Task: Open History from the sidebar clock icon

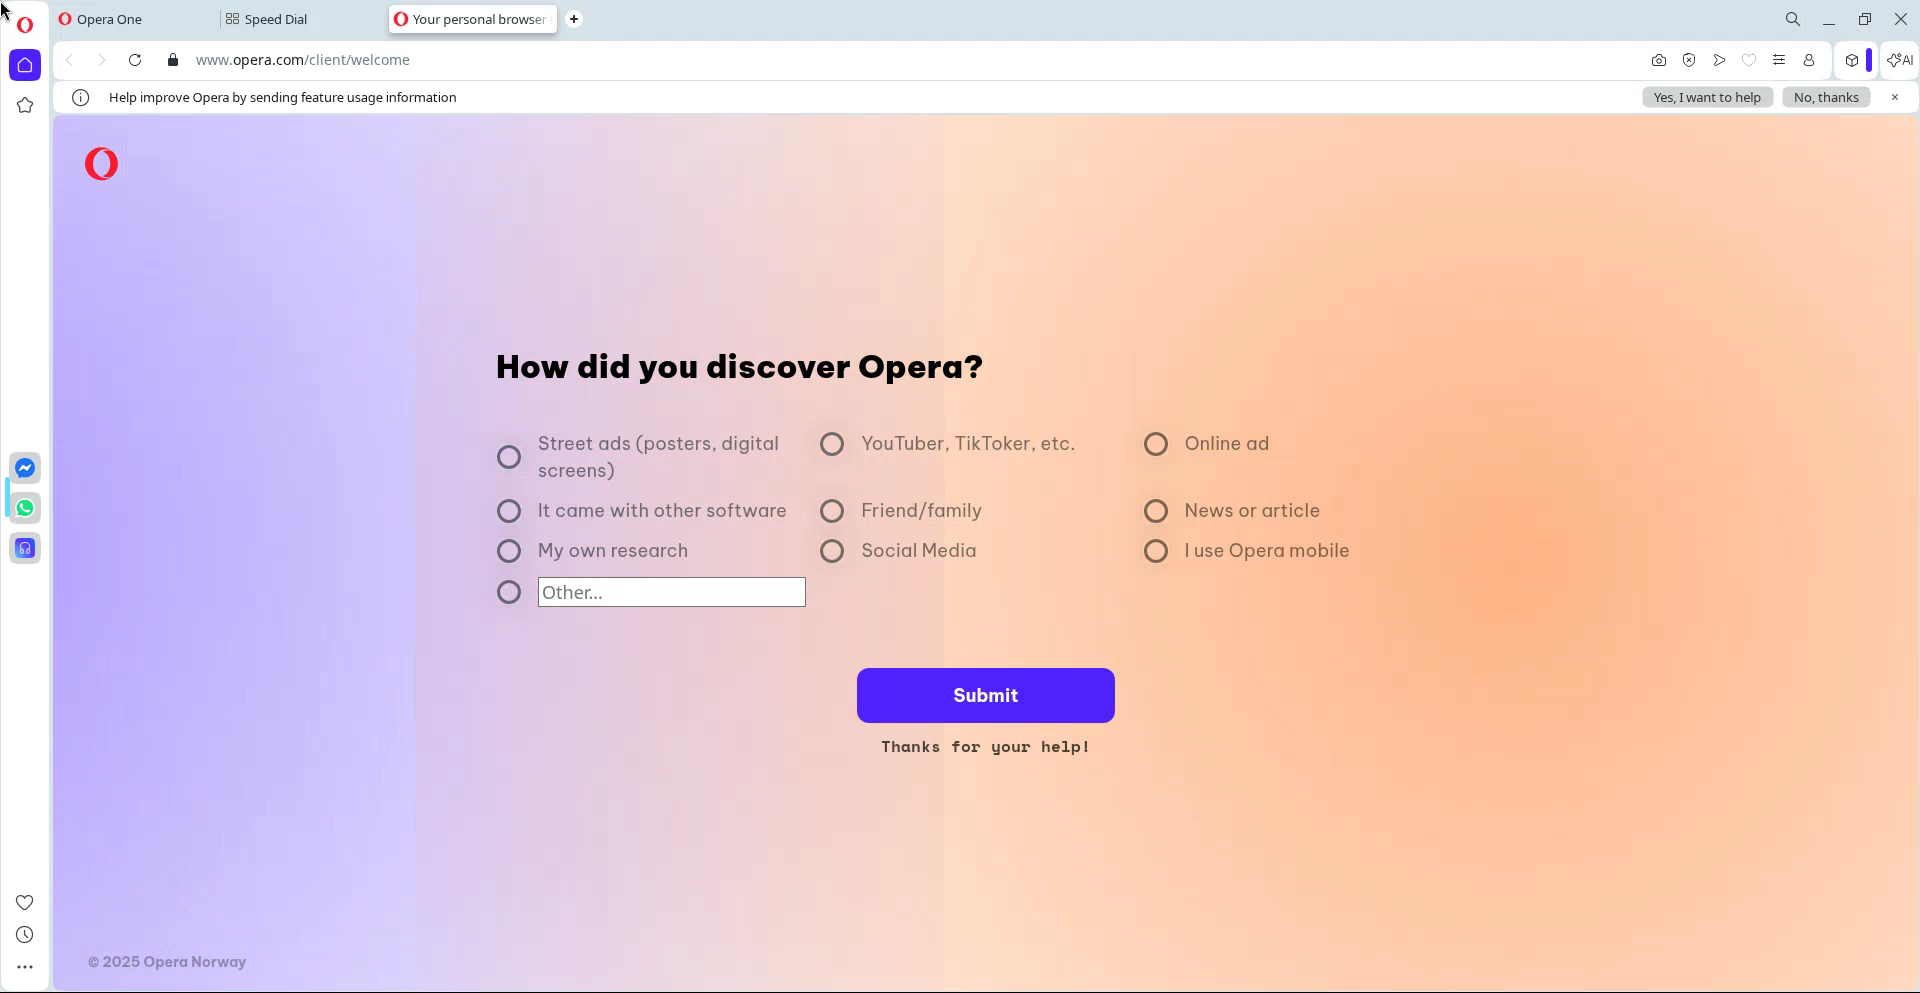Action: click(x=25, y=935)
